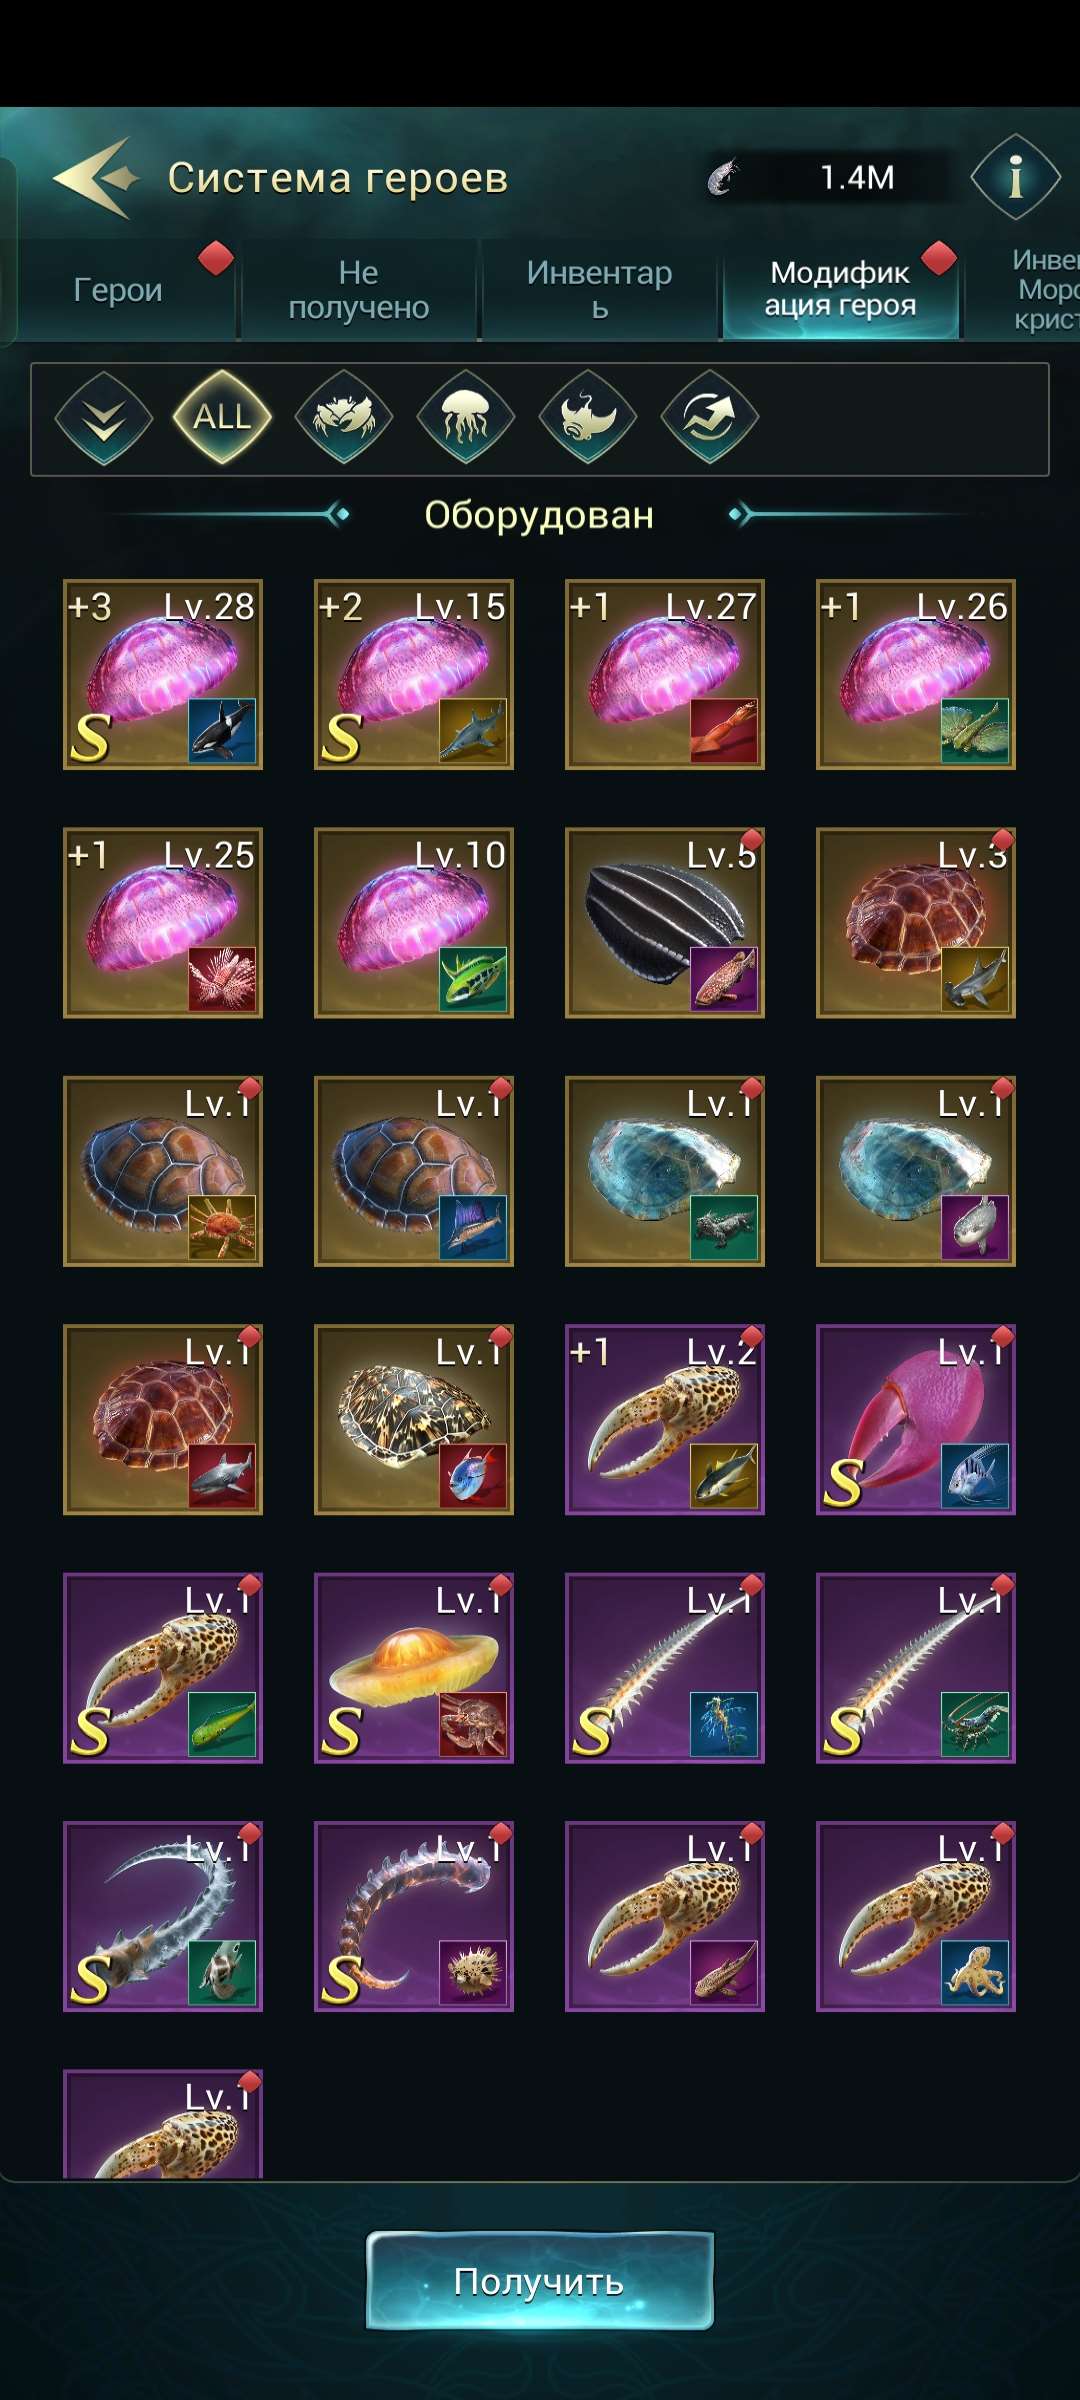Pick the pink crab claw item with S rank
Viewport: 1080px width, 2400px height.
coord(916,1420)
